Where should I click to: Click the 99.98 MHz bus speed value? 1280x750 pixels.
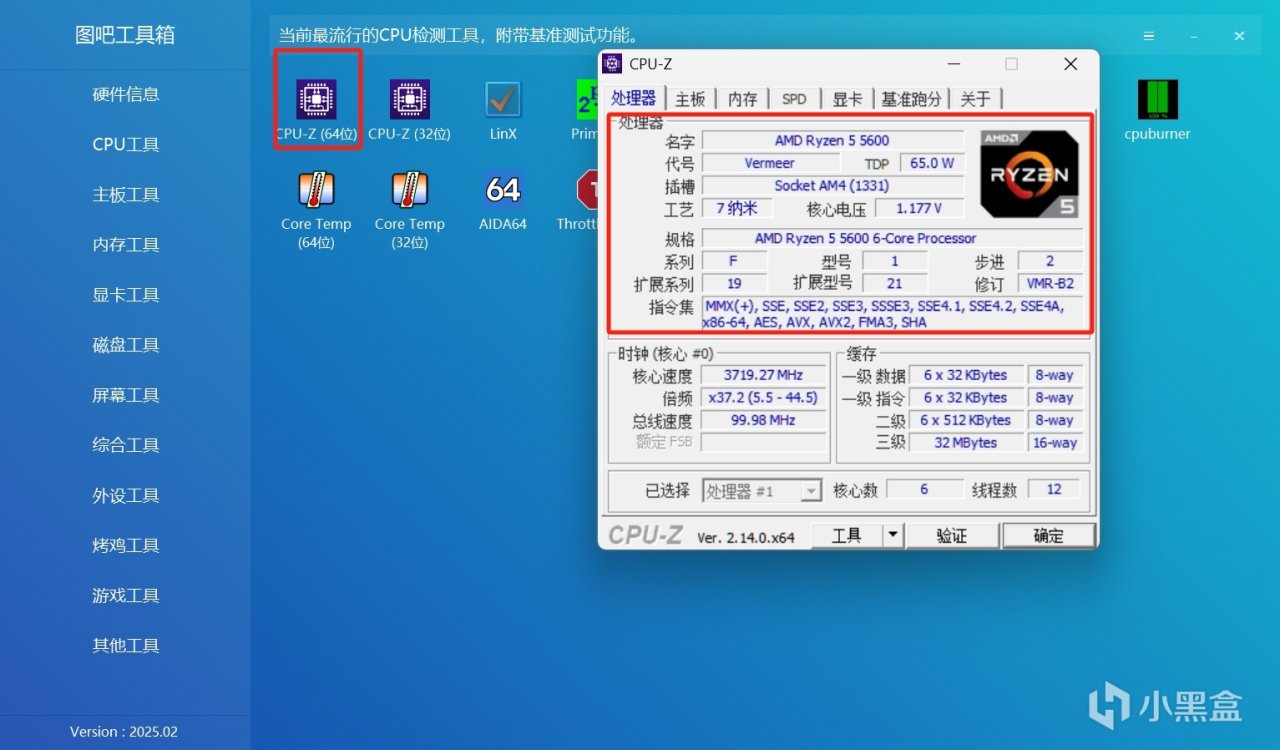point(764,420)
